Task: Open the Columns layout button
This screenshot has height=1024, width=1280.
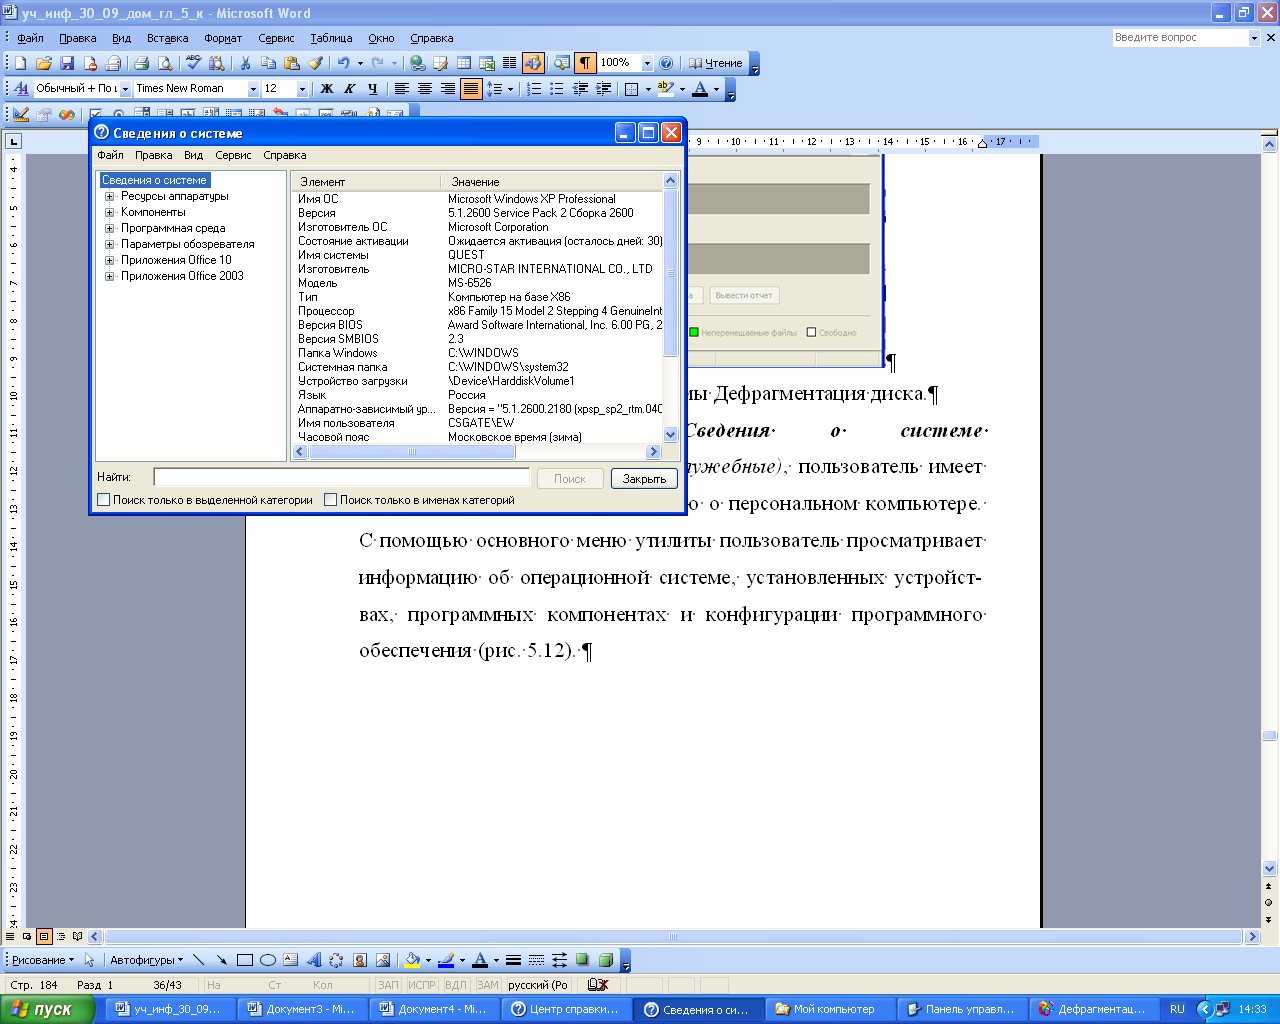Action: [x=509, y=63]
